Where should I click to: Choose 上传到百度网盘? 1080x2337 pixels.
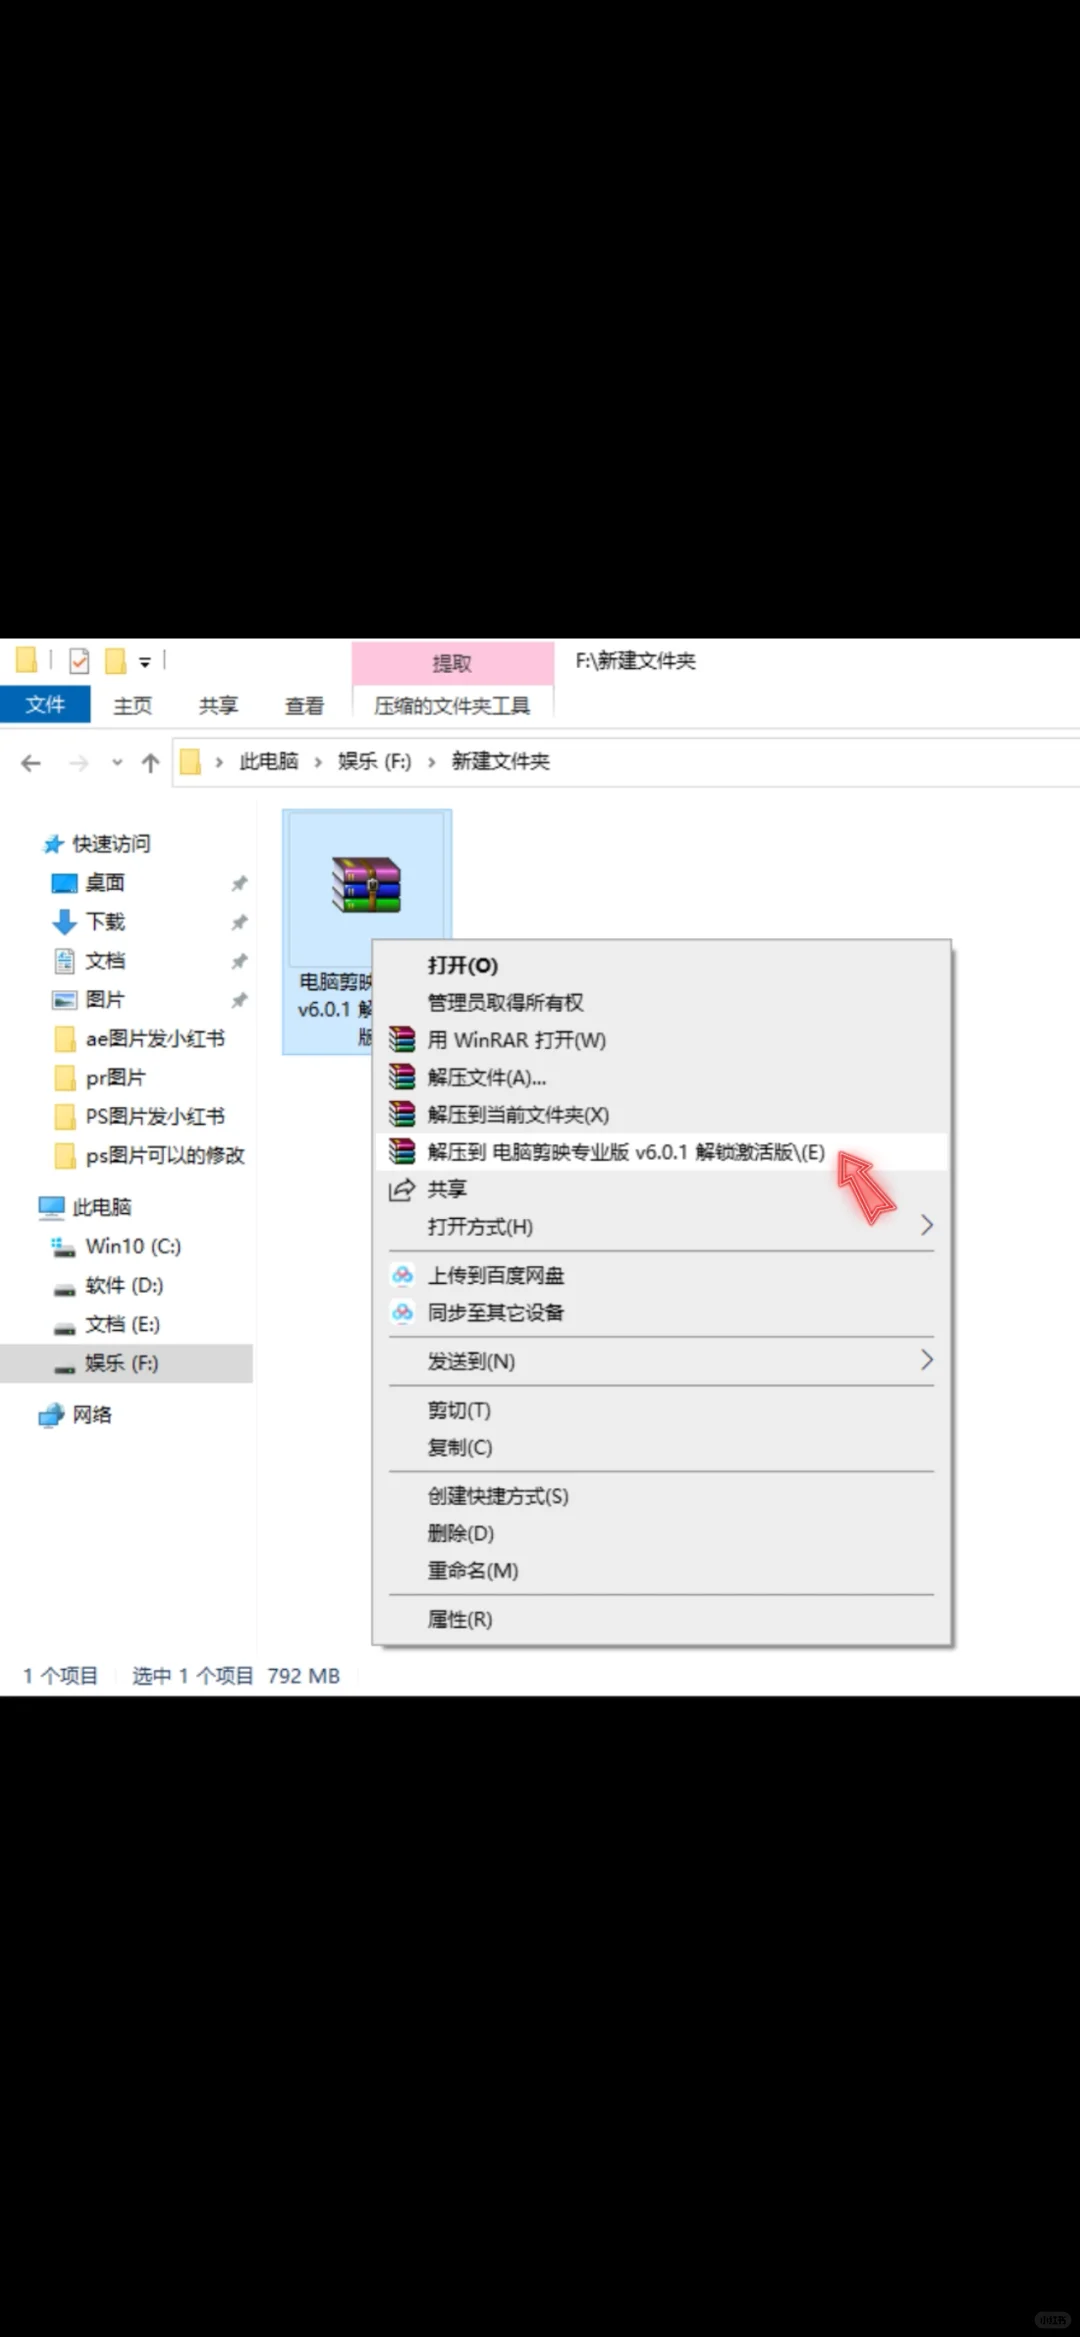662,1276
